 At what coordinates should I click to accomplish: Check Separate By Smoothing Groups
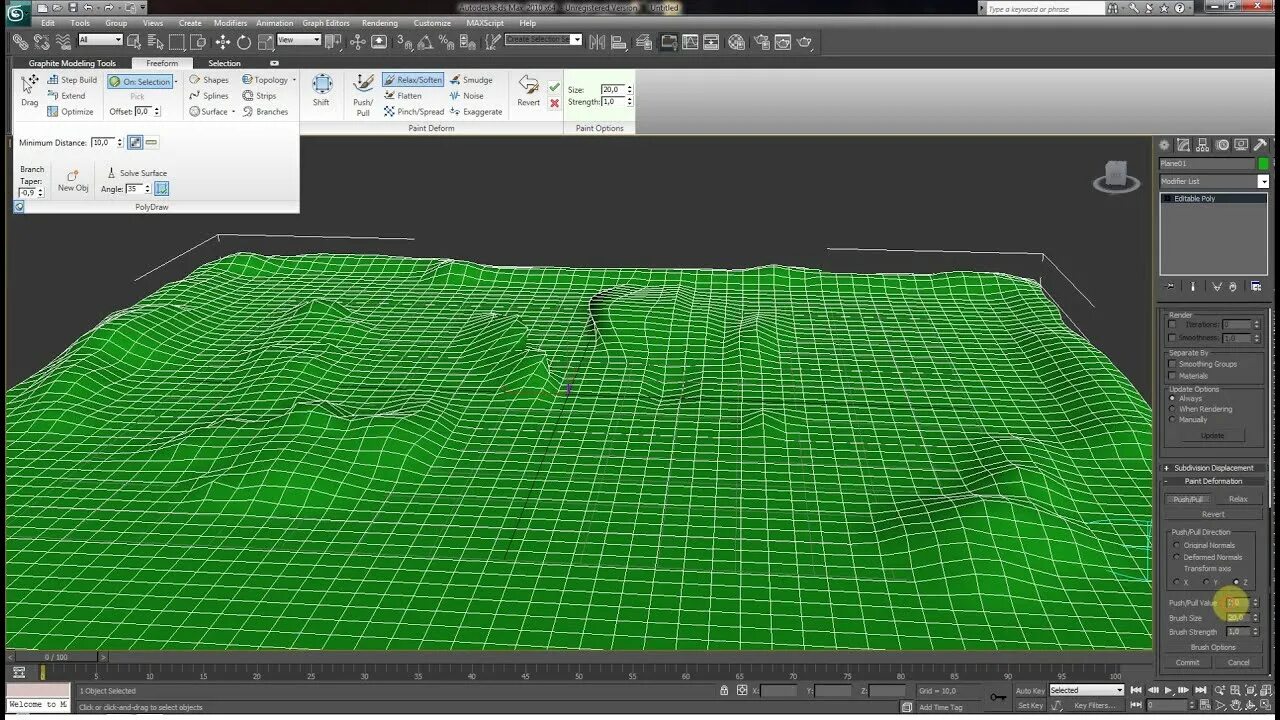pos(1172,364)
